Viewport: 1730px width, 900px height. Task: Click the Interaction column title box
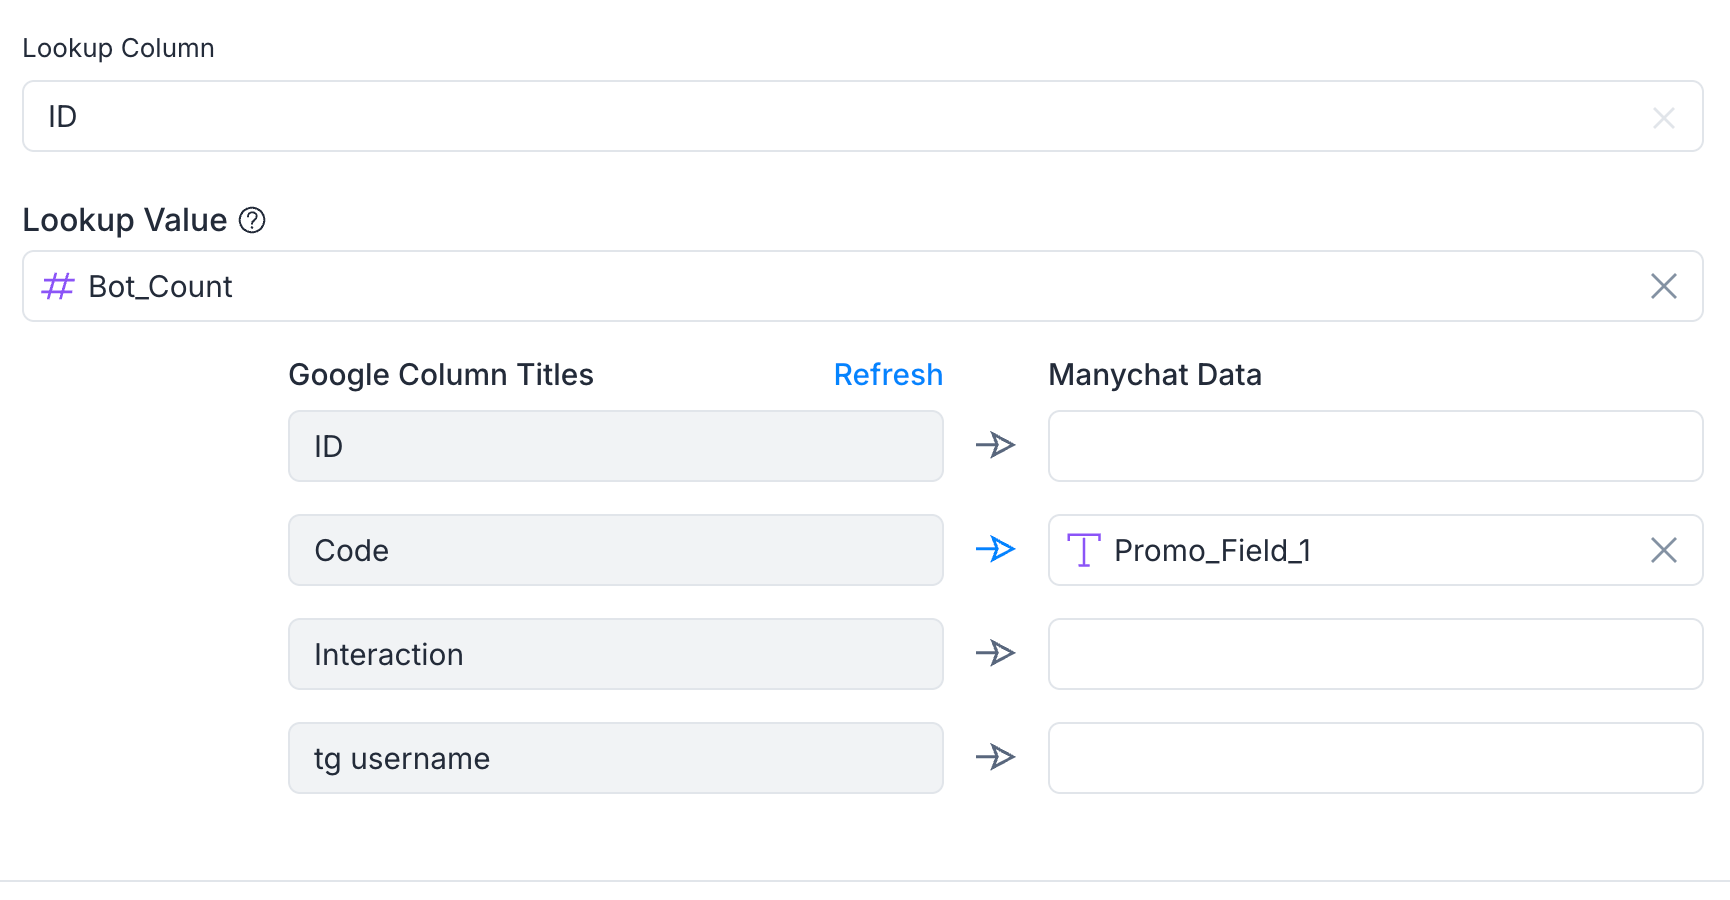[x=616, y=654]
